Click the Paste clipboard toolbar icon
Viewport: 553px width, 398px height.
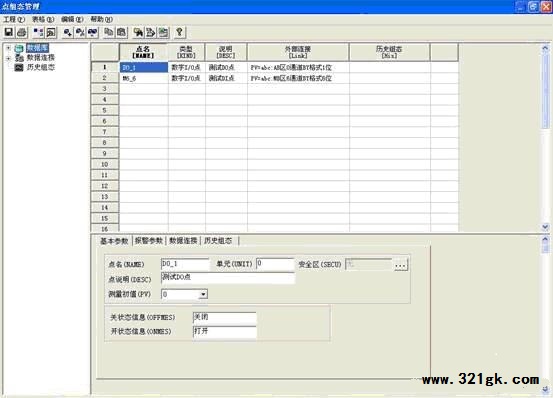click(122, 32)
